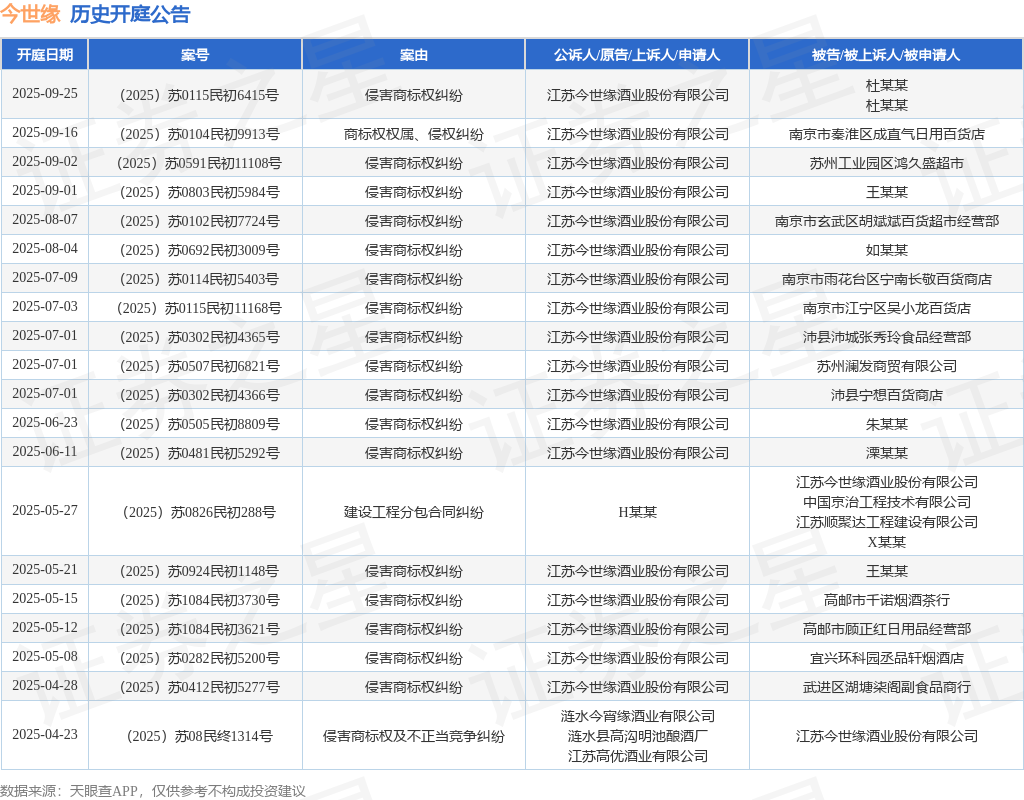Select date cell 2025-09-25
This screenshot has width=1024, height=800.
[x=44, y=93]
